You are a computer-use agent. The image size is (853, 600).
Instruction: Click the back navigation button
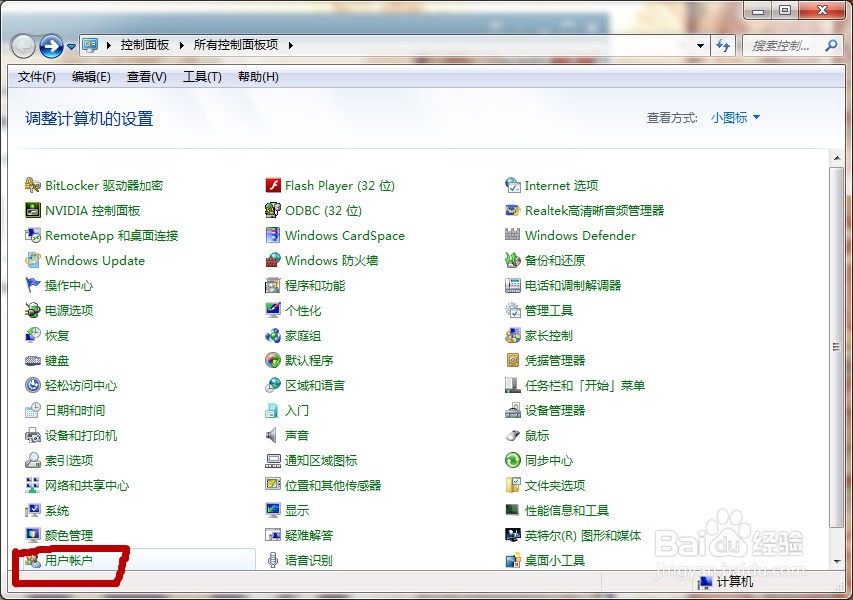tap(23, 46)
